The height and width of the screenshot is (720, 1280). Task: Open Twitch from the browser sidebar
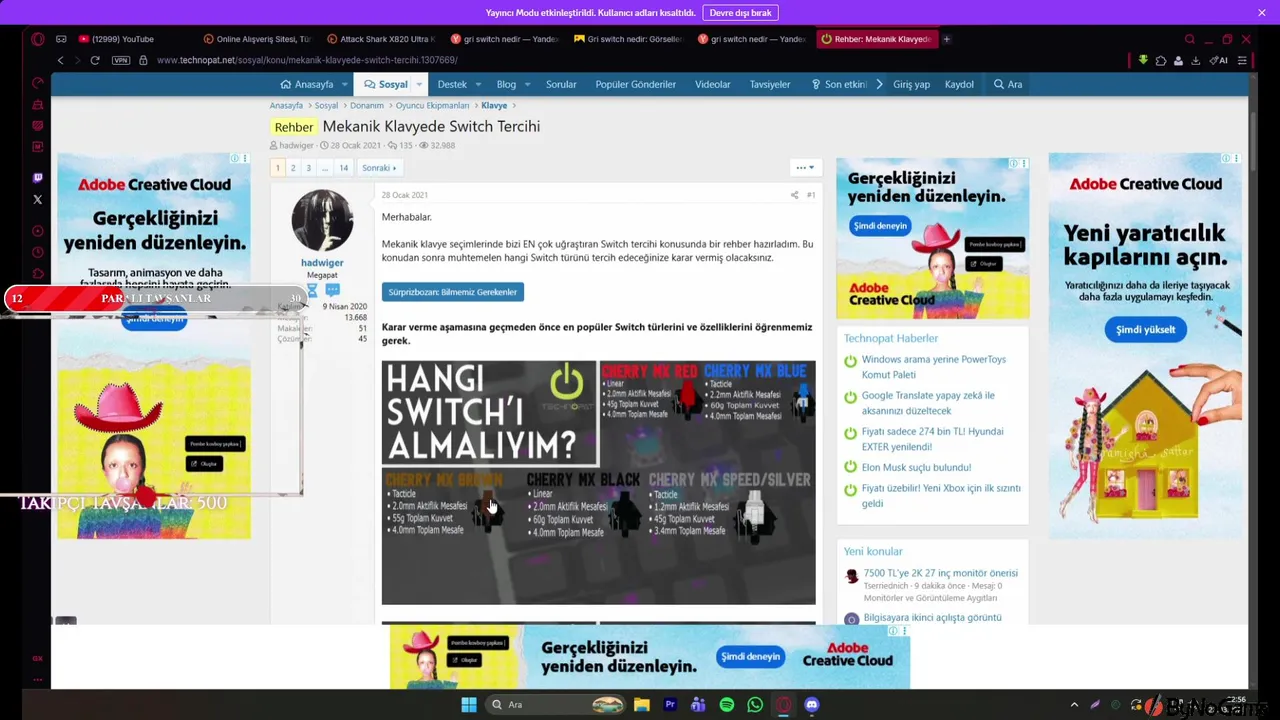click(38, 178)
